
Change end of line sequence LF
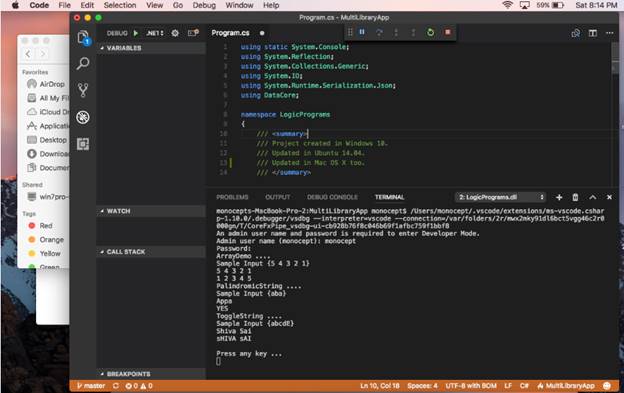[x=508, y=386]
